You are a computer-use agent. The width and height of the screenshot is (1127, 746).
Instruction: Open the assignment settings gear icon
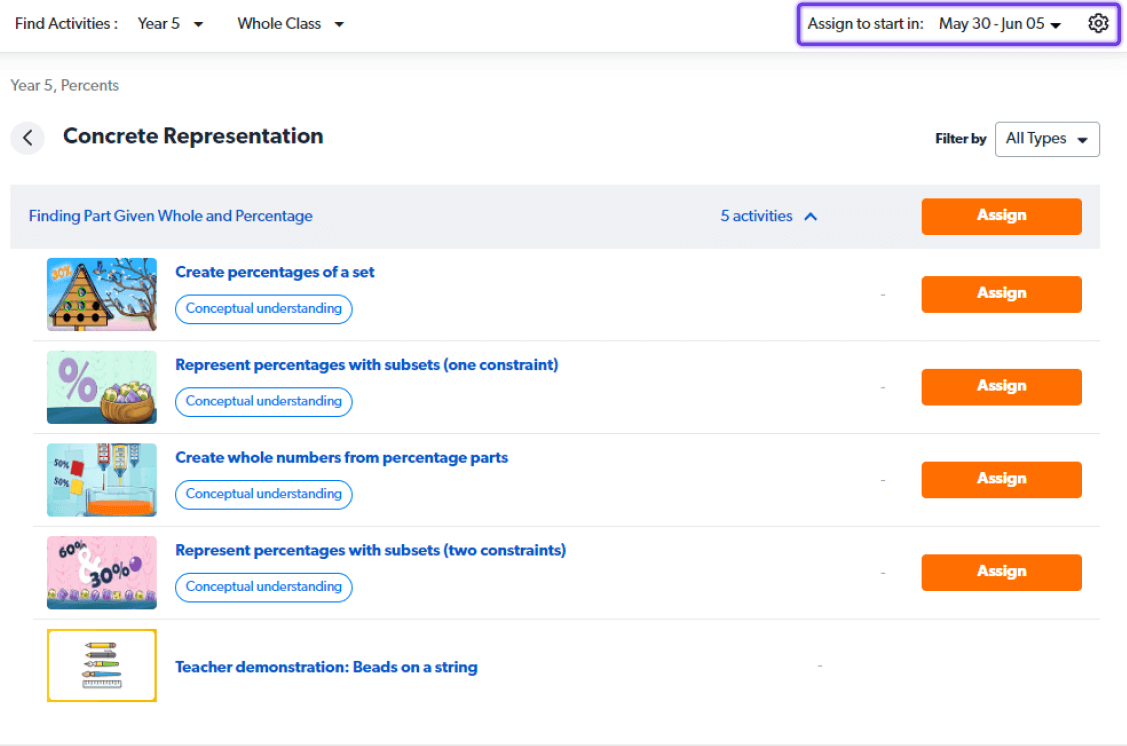[1098, 24]
